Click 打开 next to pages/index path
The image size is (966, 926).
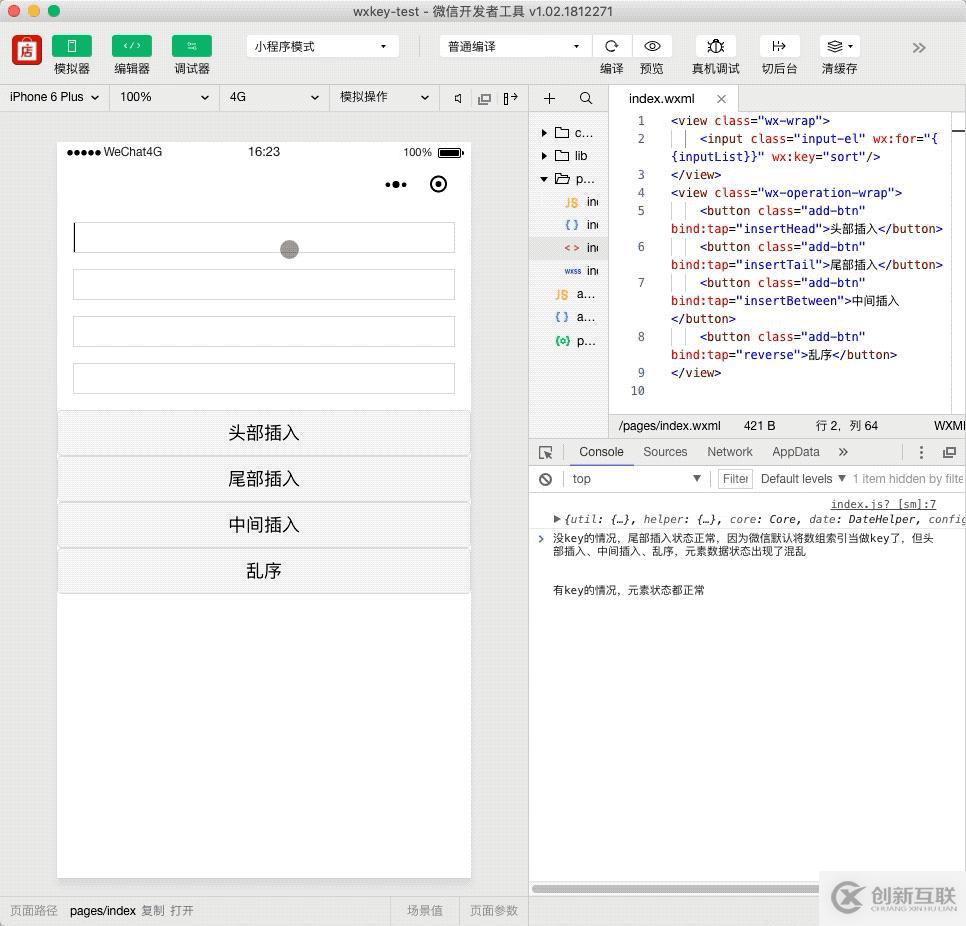[x=182, y=911]
